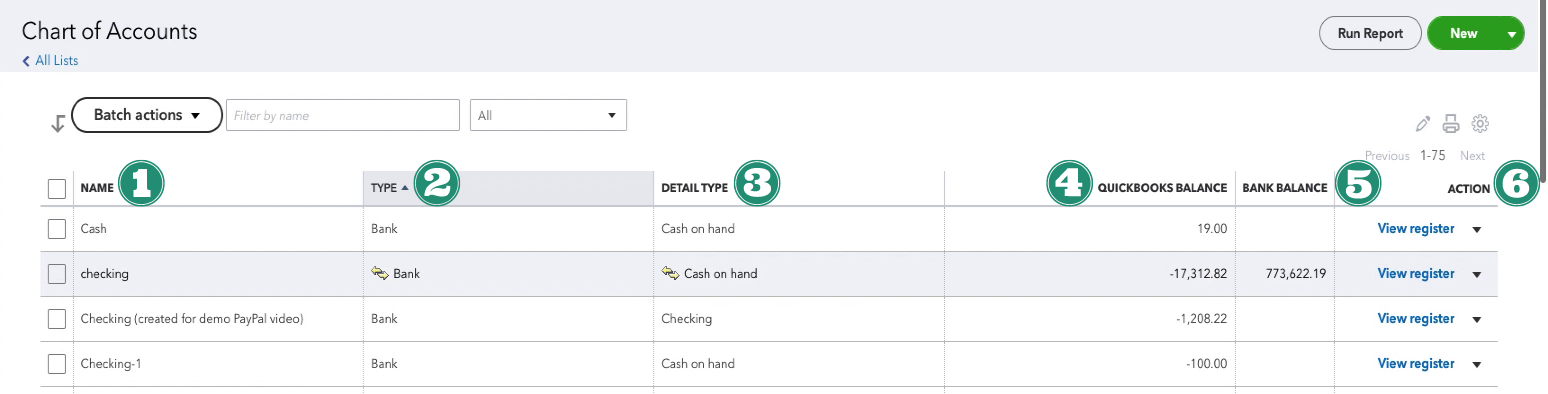Screen dimensions: 1548x394
Task: Tick the select-all checkbox in header row
Action: tap(57, 188)
